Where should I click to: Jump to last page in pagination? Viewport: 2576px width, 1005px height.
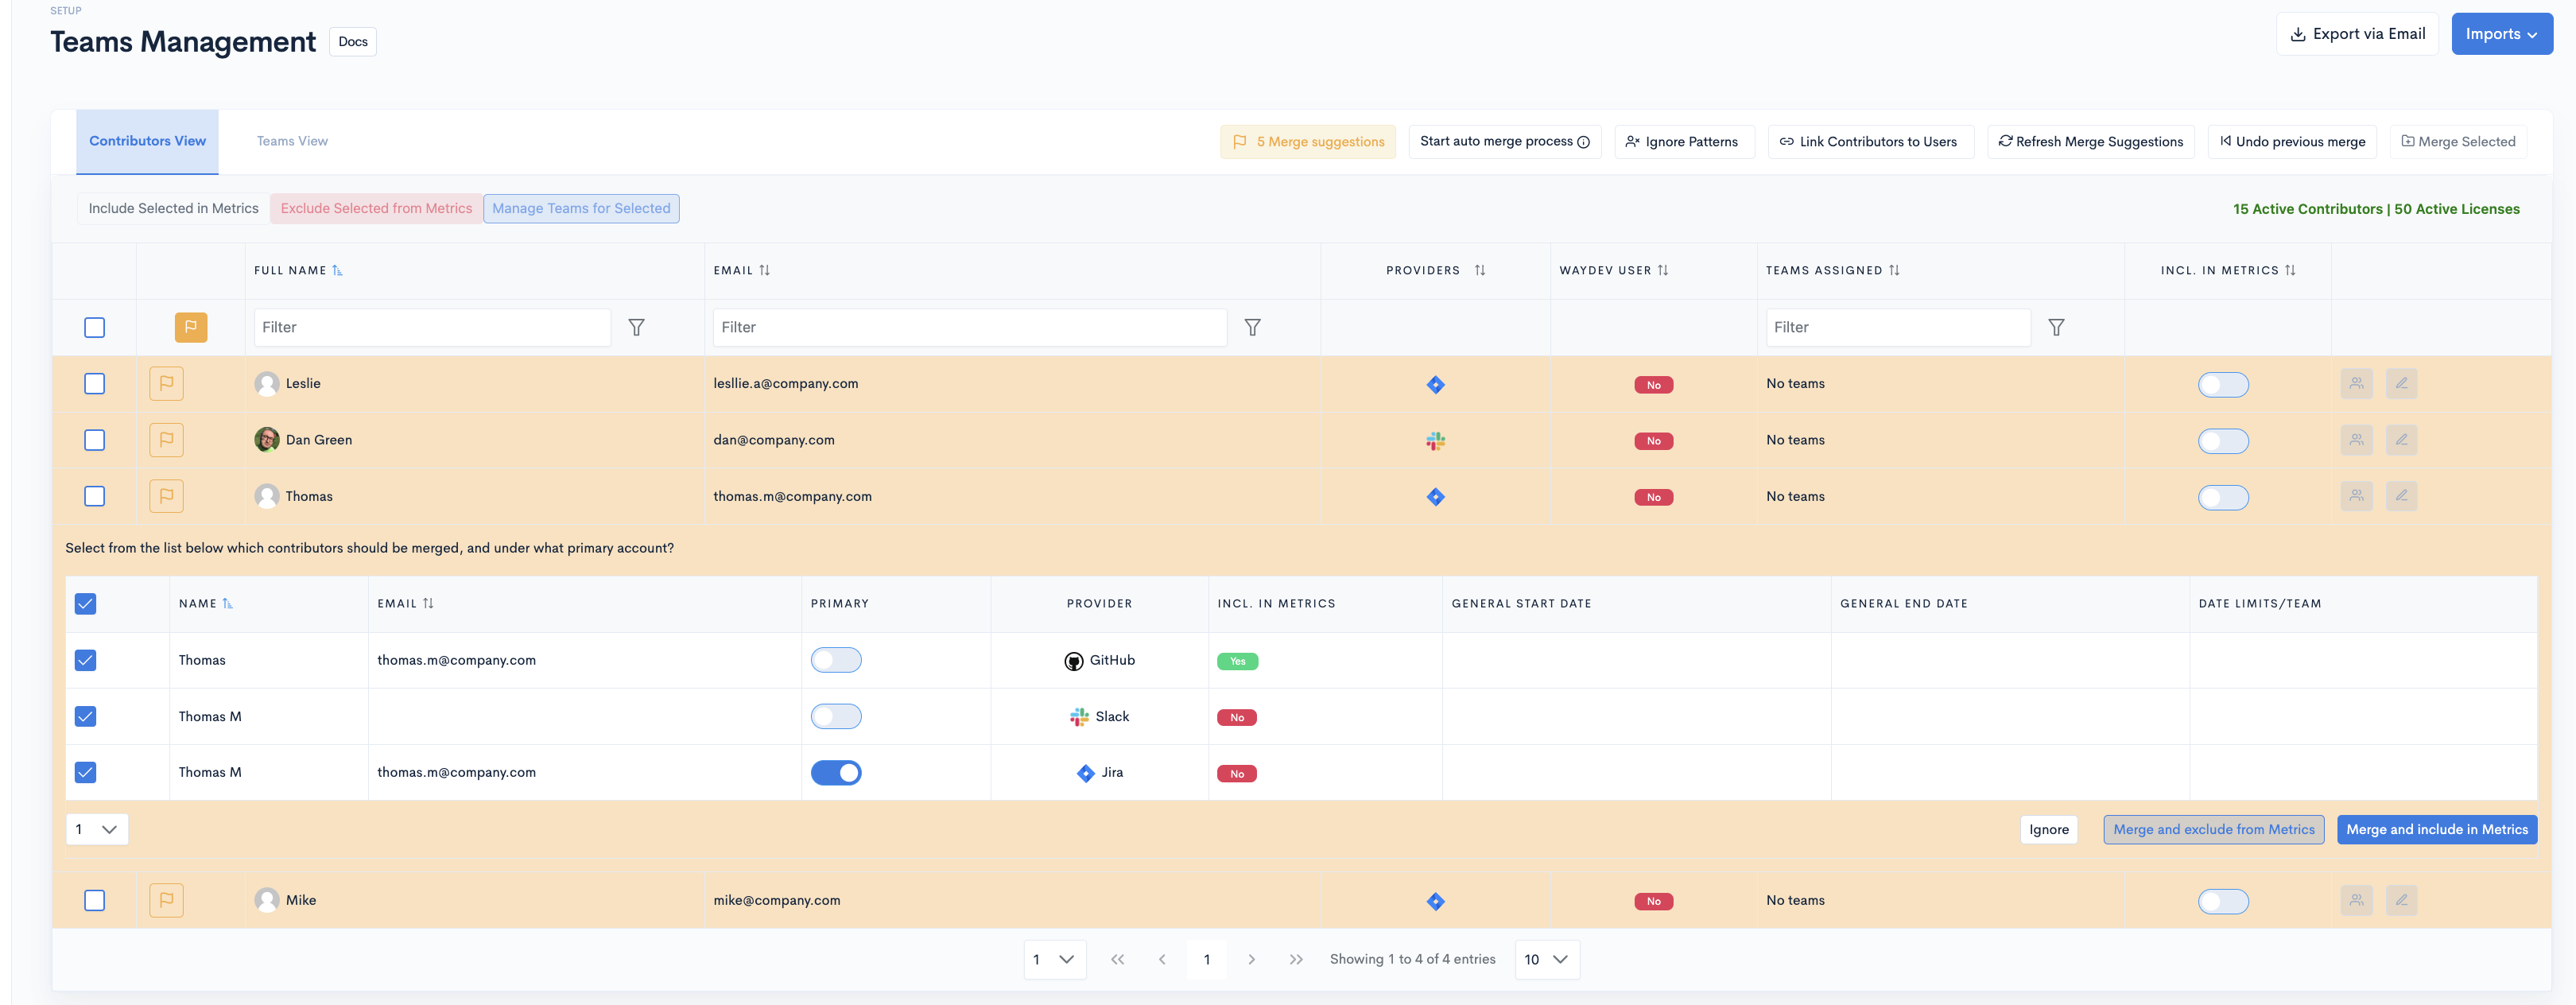pos(1296,959)
